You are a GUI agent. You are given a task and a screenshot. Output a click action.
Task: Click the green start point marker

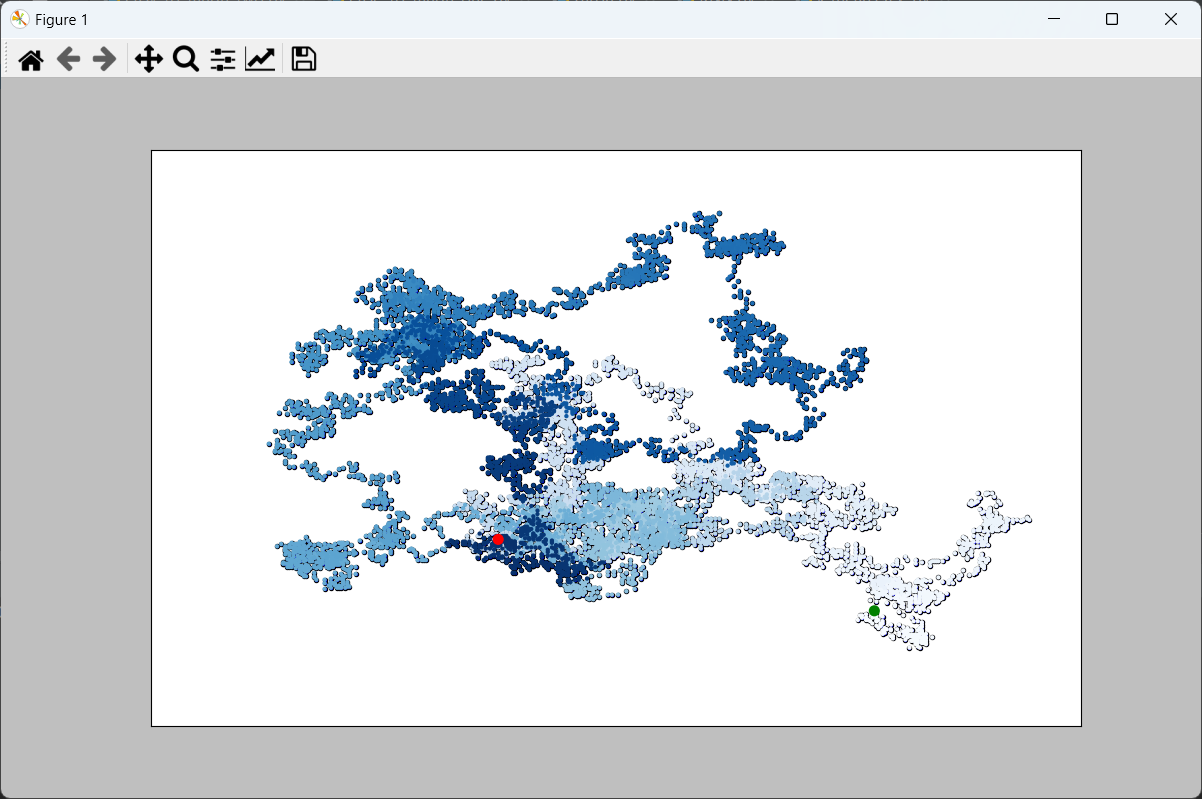pos(874,611)
